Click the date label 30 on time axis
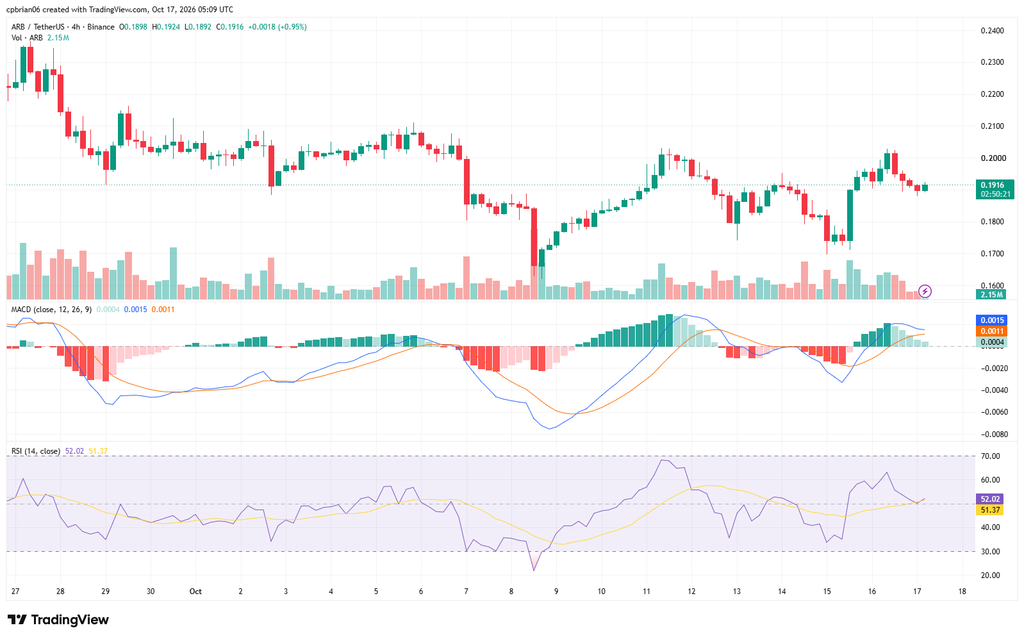Image resolution: width=1024 pixels, height=639 pixels. click(x=150, y=591)
